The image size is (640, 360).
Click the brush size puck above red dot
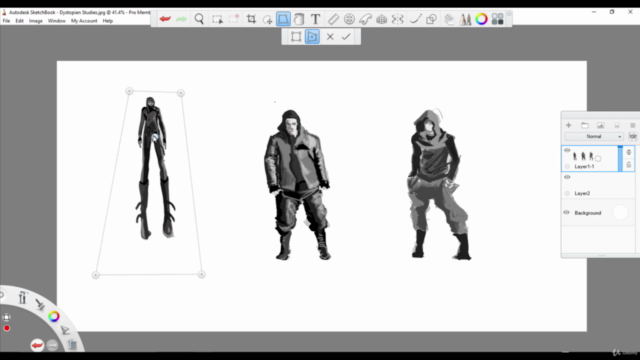point(6,317)
